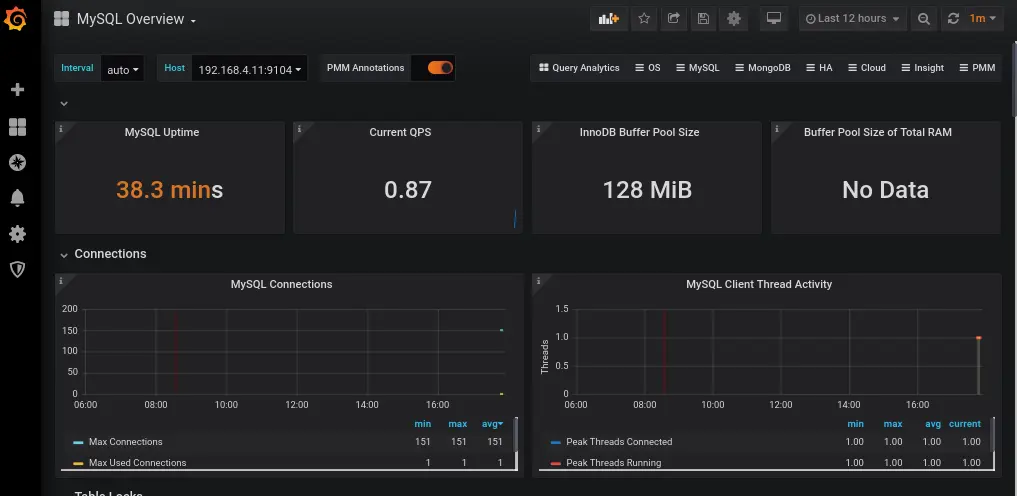Viewport: 1017px width, 496px height.
Task: Refresh the dashboard now
Action: point(953,19)
